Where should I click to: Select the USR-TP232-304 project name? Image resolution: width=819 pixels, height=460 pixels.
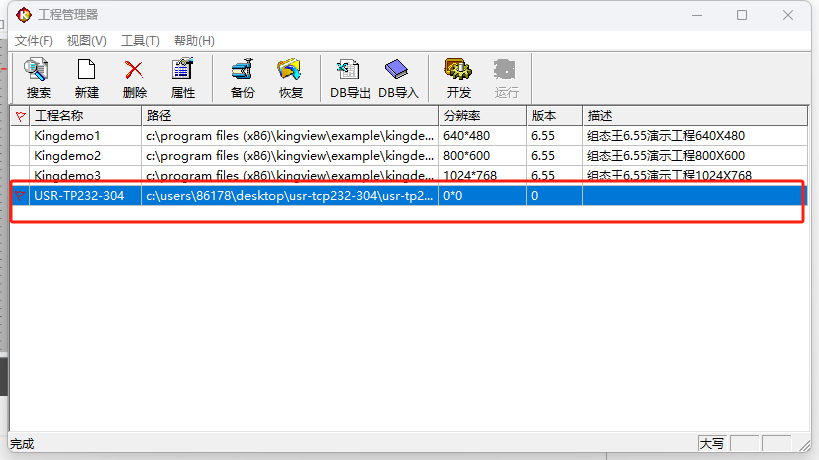(x=79, y=196)
